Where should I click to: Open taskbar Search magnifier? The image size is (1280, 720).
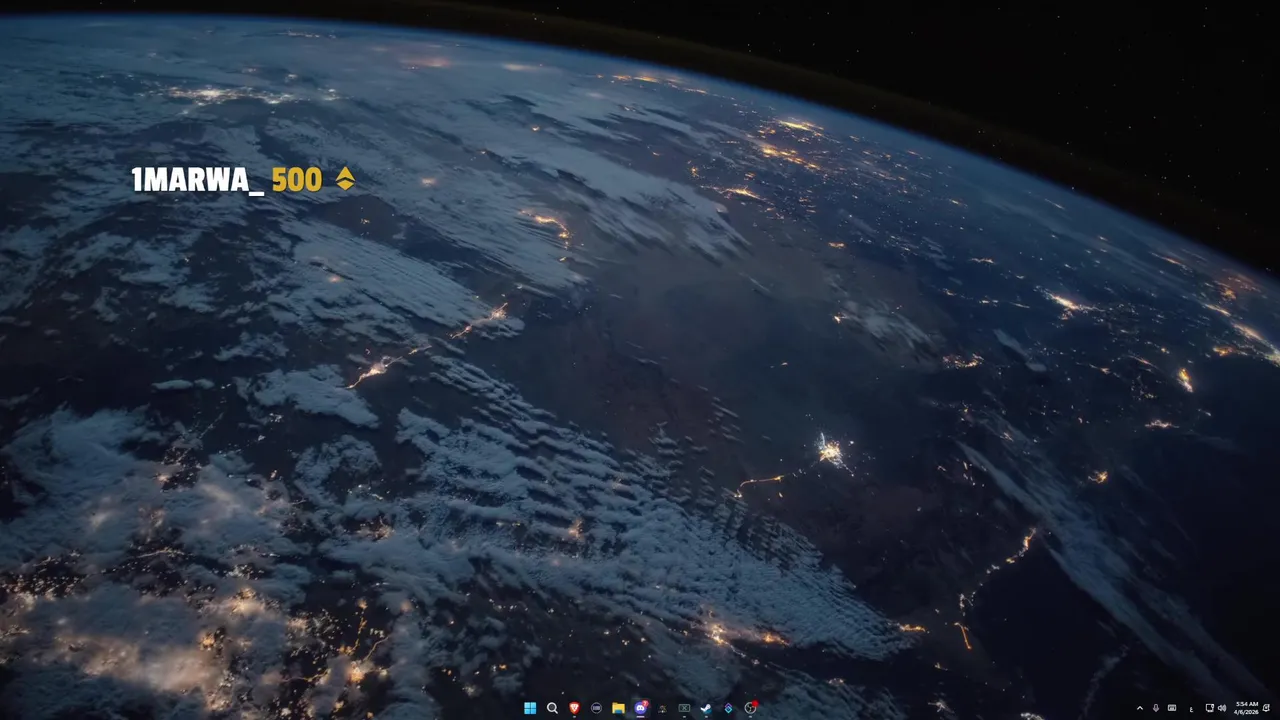point(552,708)
